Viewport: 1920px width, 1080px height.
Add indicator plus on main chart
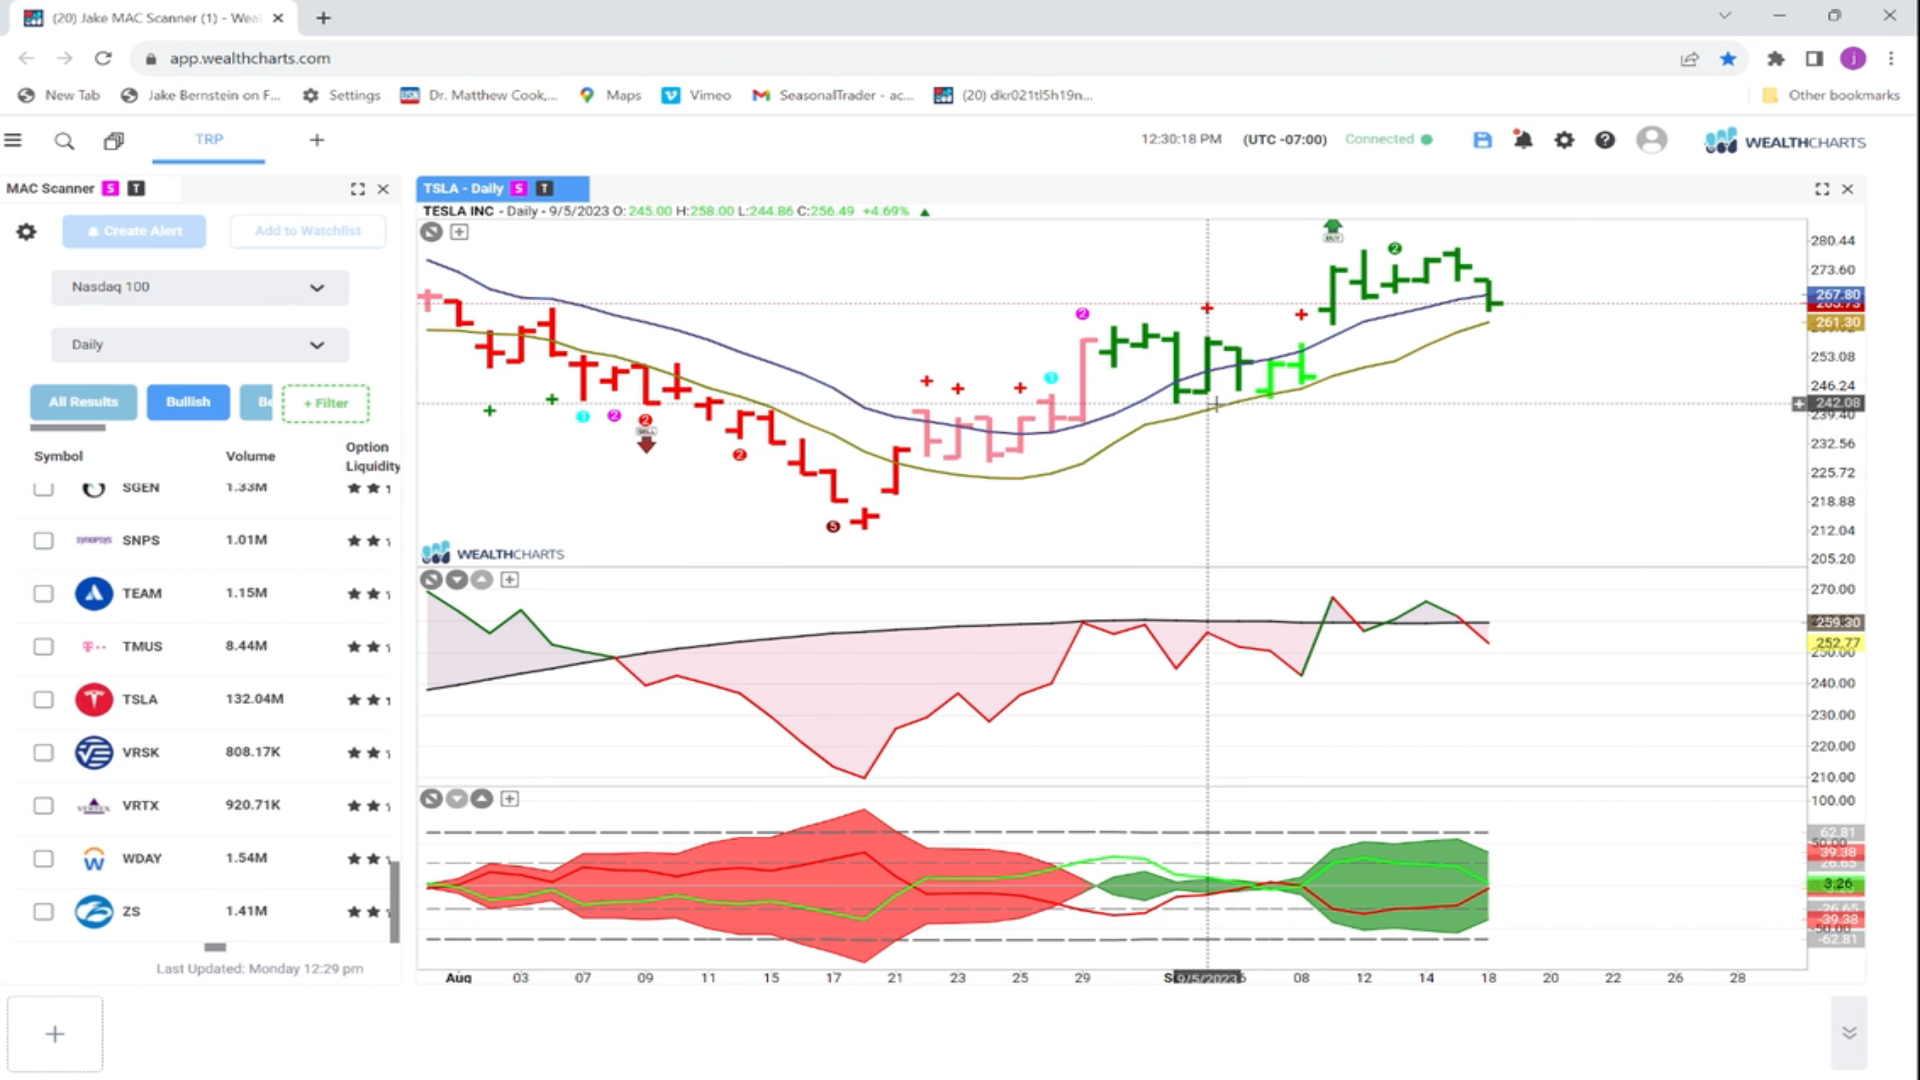[x=459, y=232]
